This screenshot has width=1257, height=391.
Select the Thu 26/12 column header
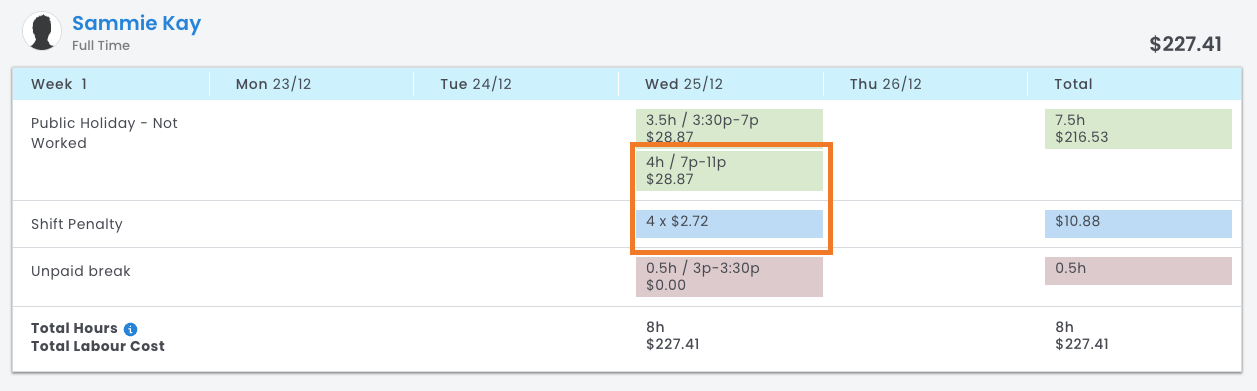[885, 84]
